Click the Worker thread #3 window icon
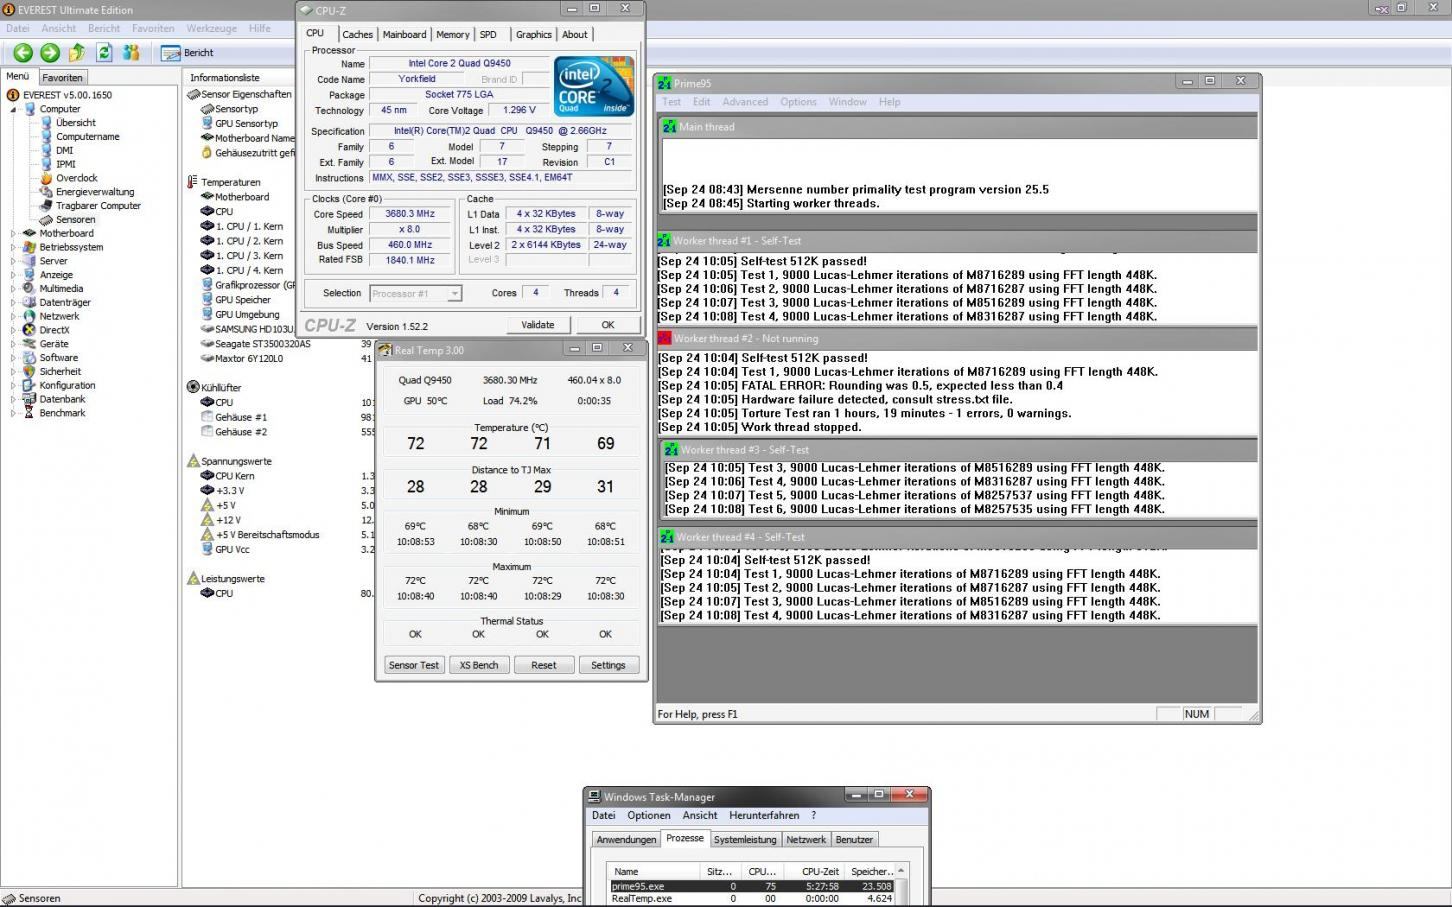Screen dimensions: 1452x907 [x=670, y=450]
